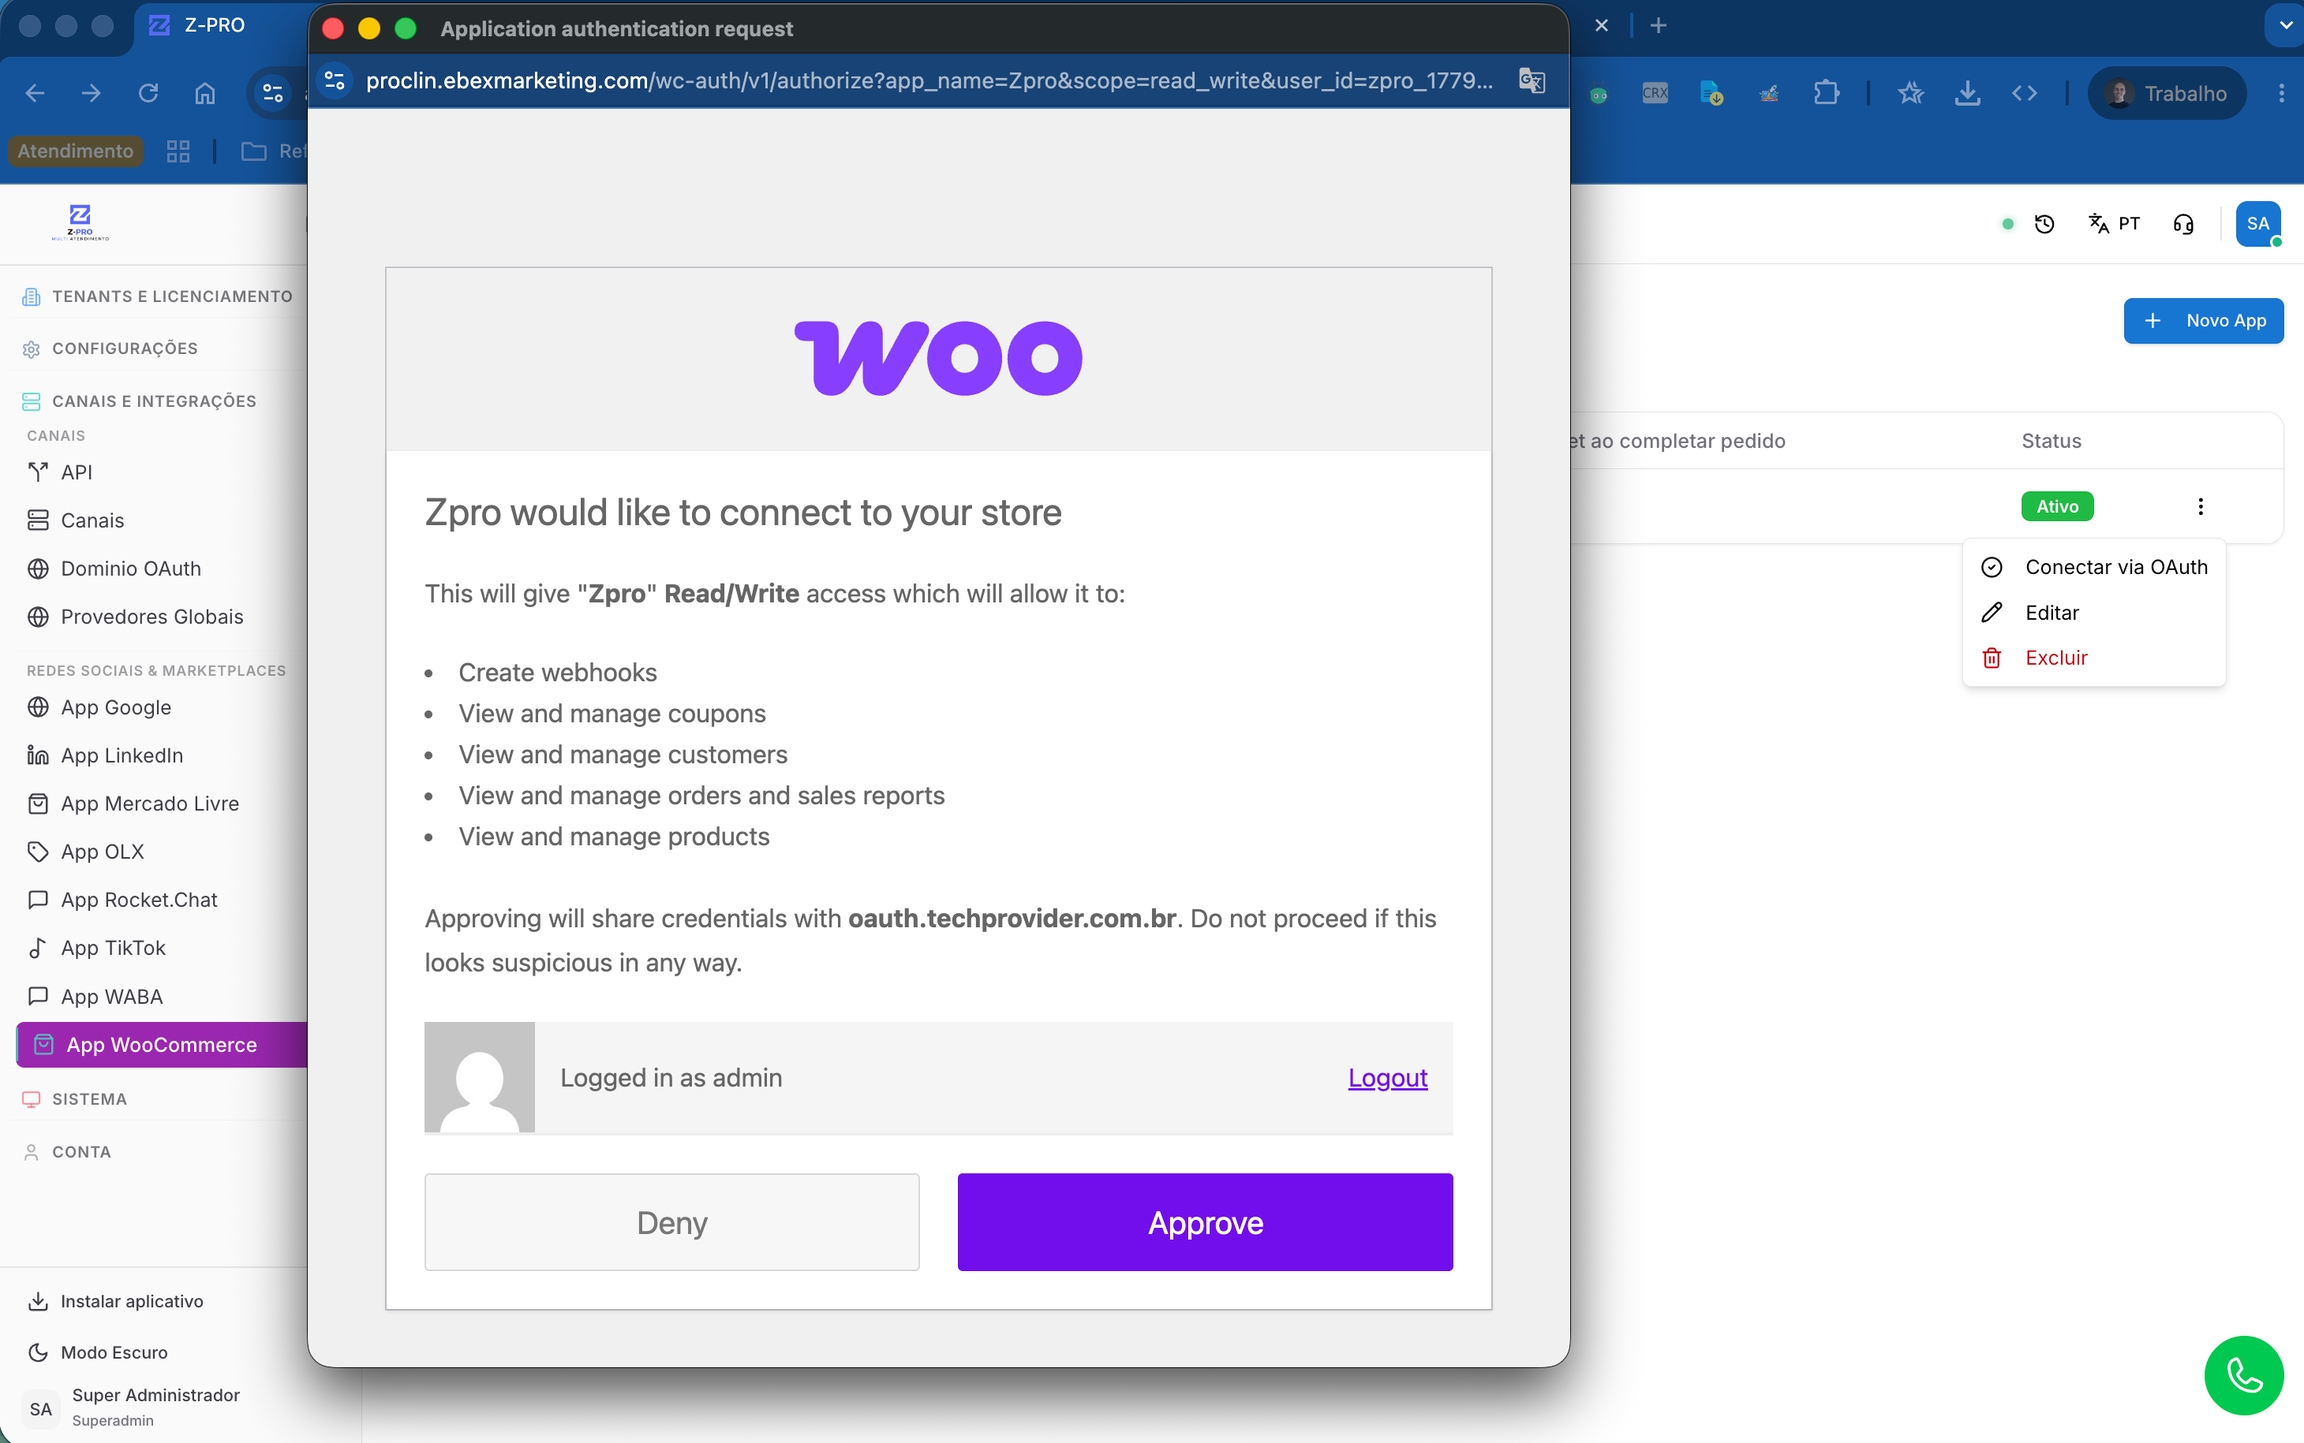Click the bookmark star icon
Image resolution: width=2304 pixels, height=1443 pixels.
coord(1910,93)
